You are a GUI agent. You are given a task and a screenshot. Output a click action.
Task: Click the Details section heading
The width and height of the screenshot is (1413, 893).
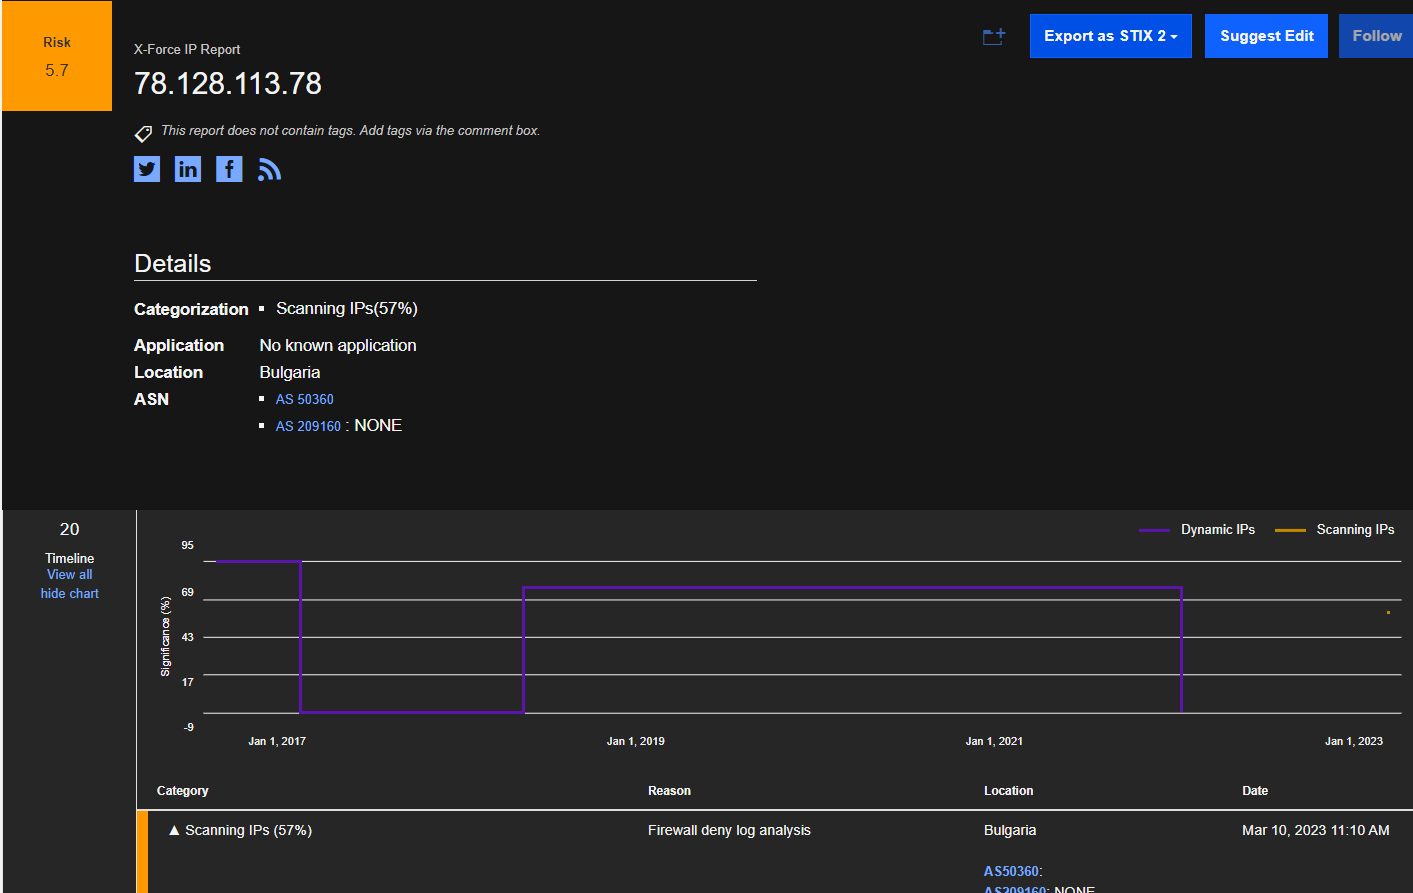pos(173,263)
